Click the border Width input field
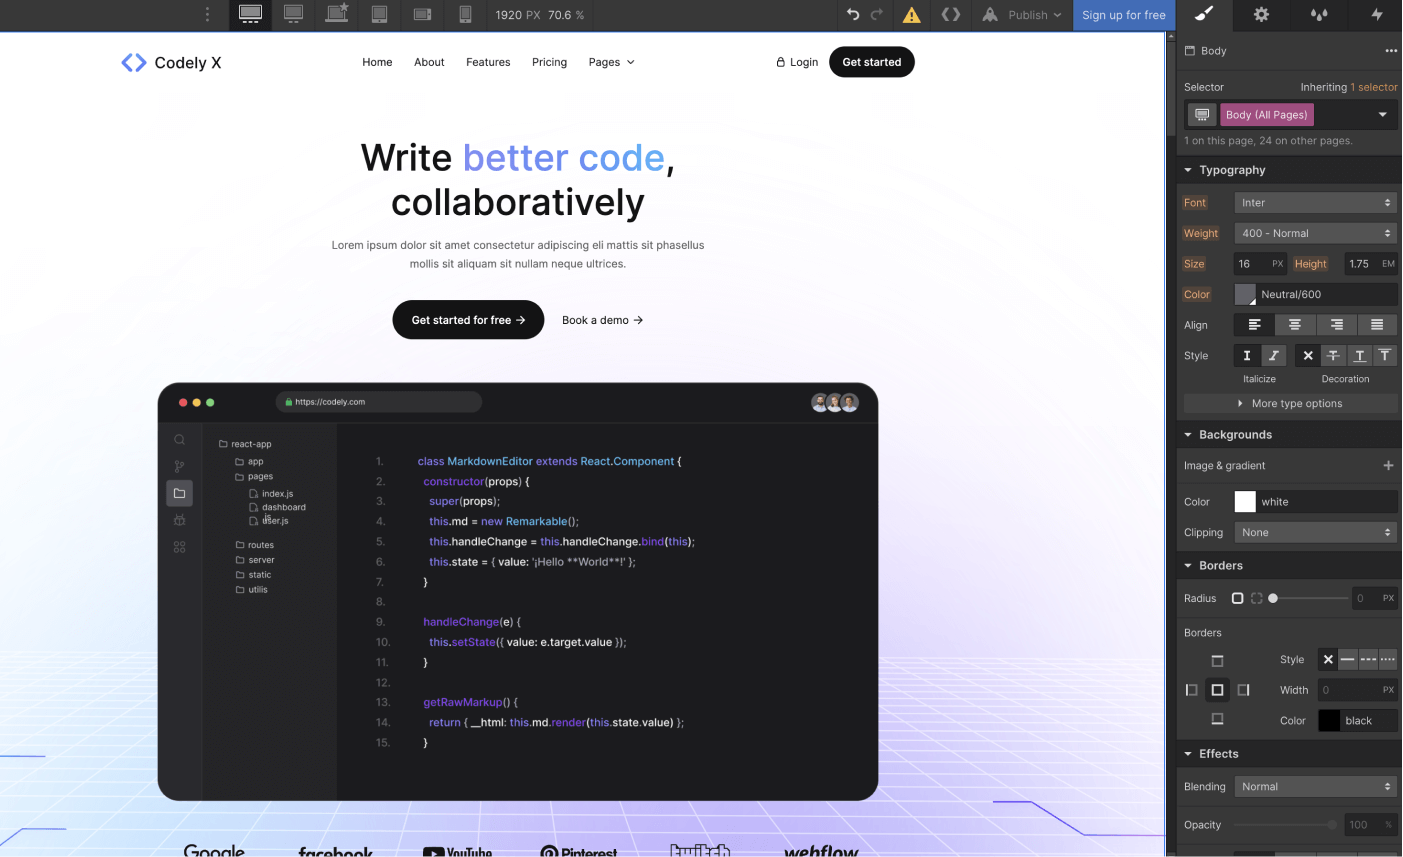 point(1357,689)
